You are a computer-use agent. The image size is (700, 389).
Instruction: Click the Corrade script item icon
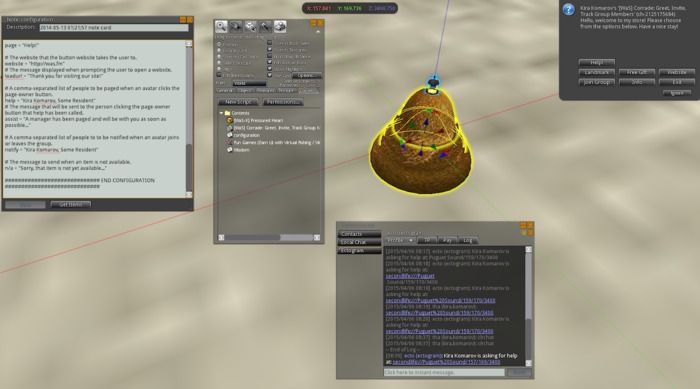229,128
